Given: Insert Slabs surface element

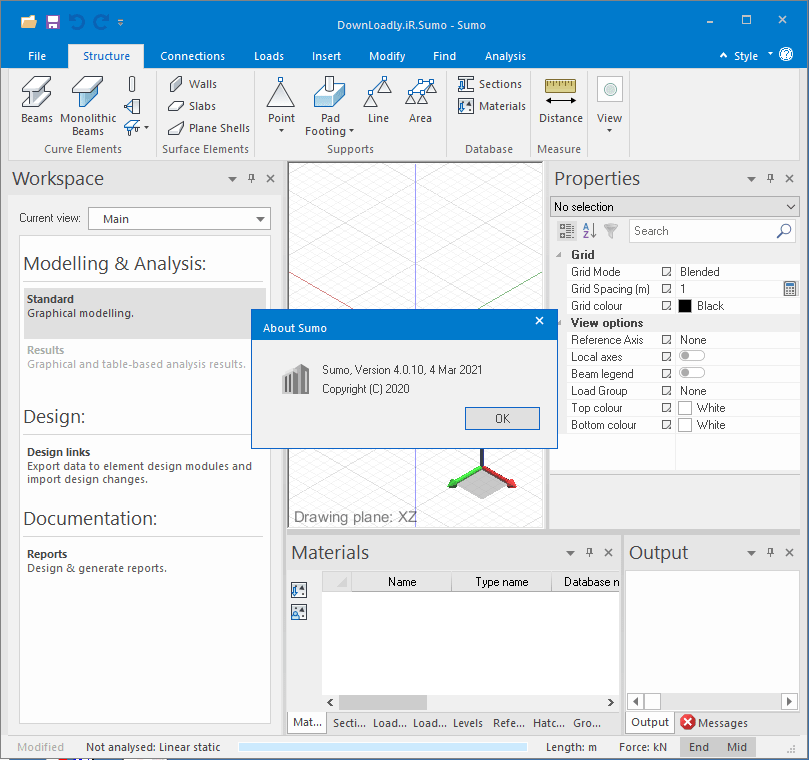Looking at the screenshot, I should point(192,106).
